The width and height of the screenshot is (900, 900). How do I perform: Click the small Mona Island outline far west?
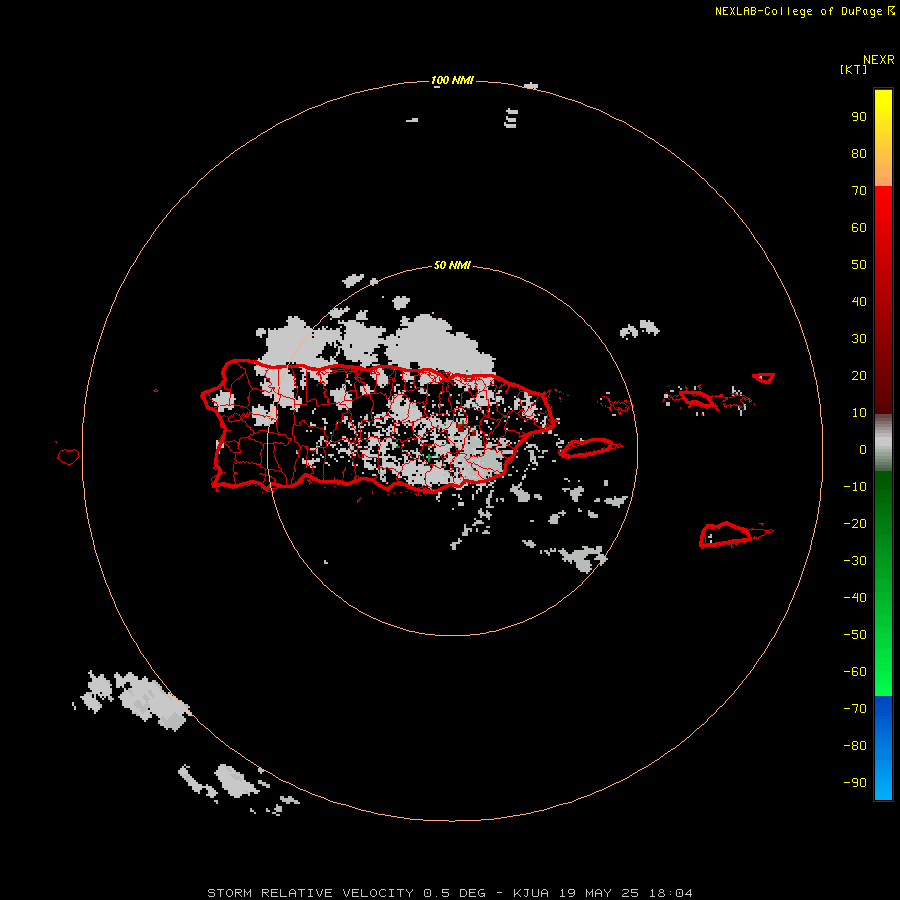pyautogui.click(x=68, y=456)
